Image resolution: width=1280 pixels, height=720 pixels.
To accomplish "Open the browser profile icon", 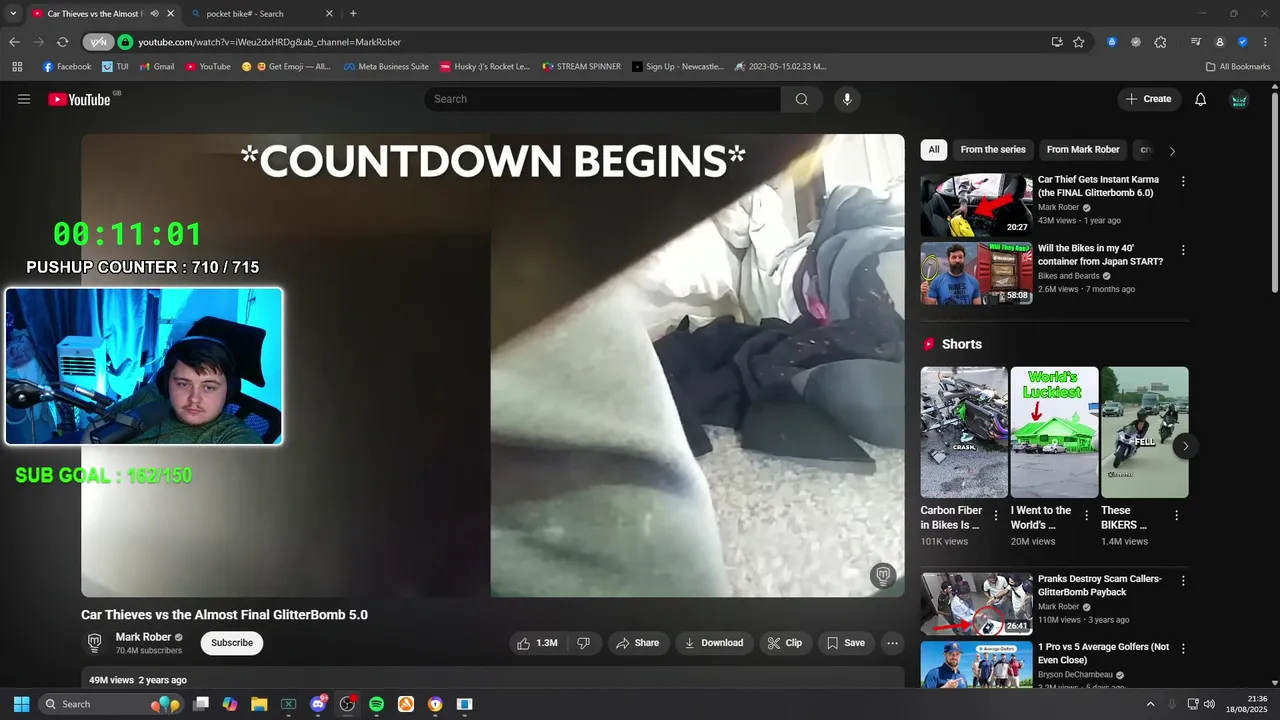I will coord(1220,42).
